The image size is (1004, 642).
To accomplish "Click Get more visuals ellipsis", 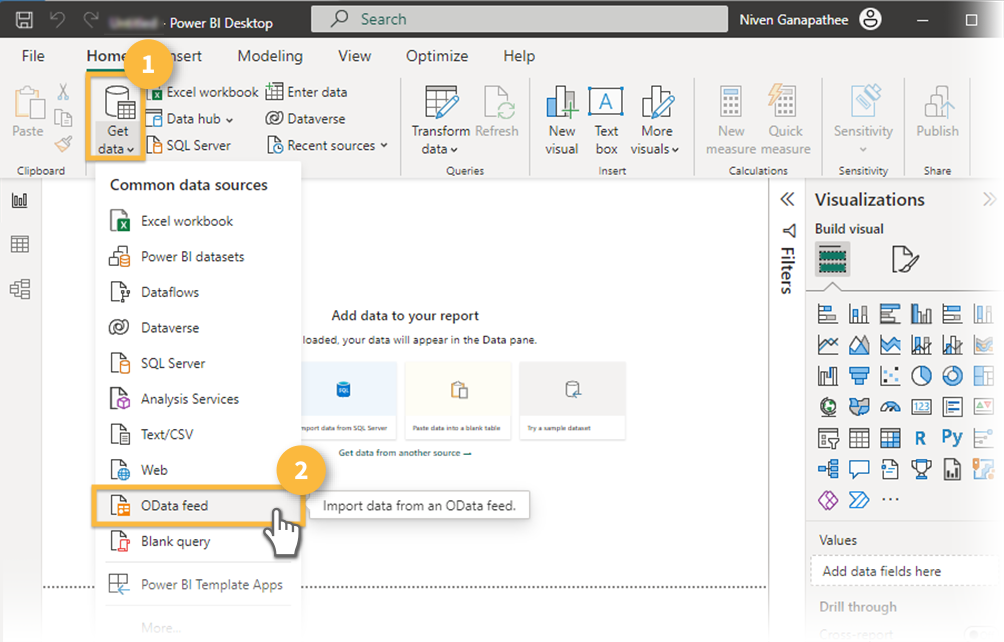I will click(x=890, y=499).
